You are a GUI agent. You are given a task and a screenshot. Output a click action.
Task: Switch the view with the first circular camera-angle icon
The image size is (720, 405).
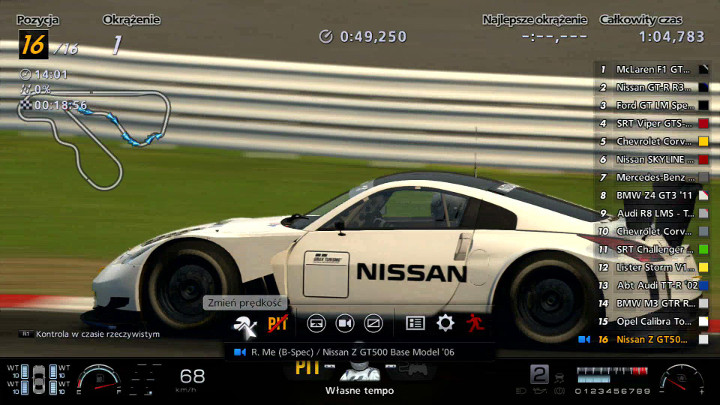coord(316,323)
